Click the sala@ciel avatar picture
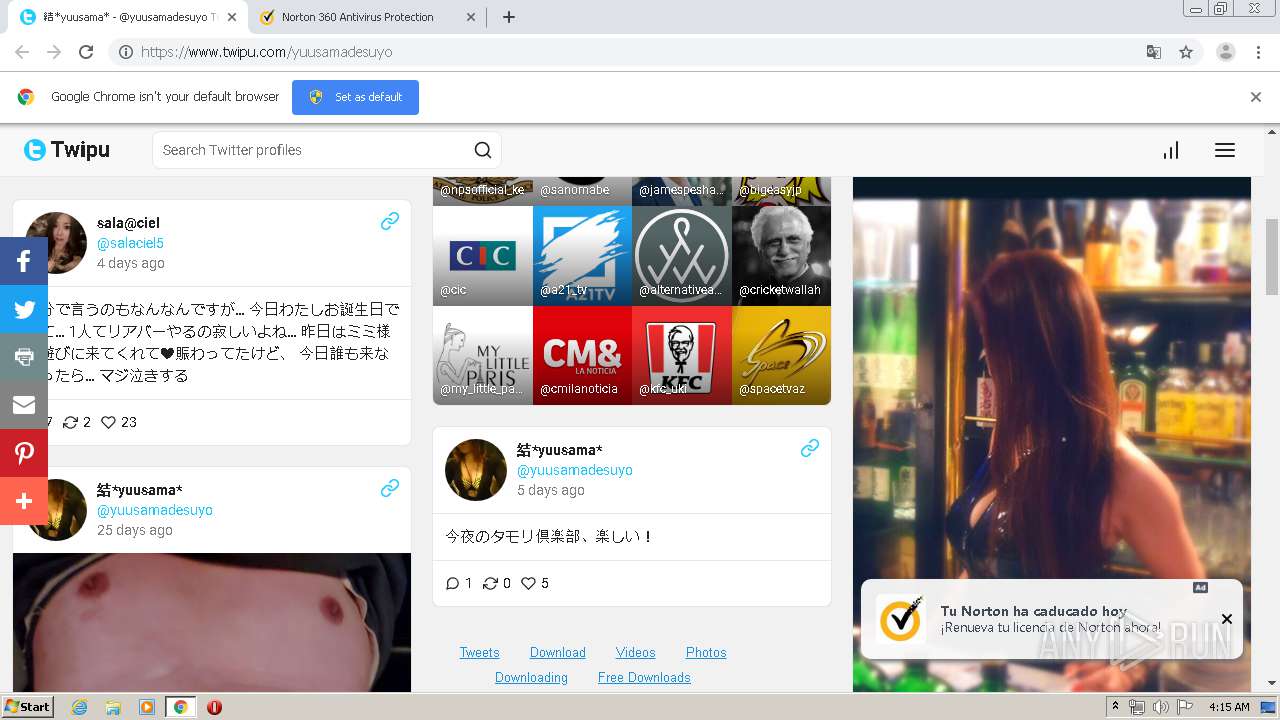The height and width of the screenshot is (720, 1280). (56, 242)
